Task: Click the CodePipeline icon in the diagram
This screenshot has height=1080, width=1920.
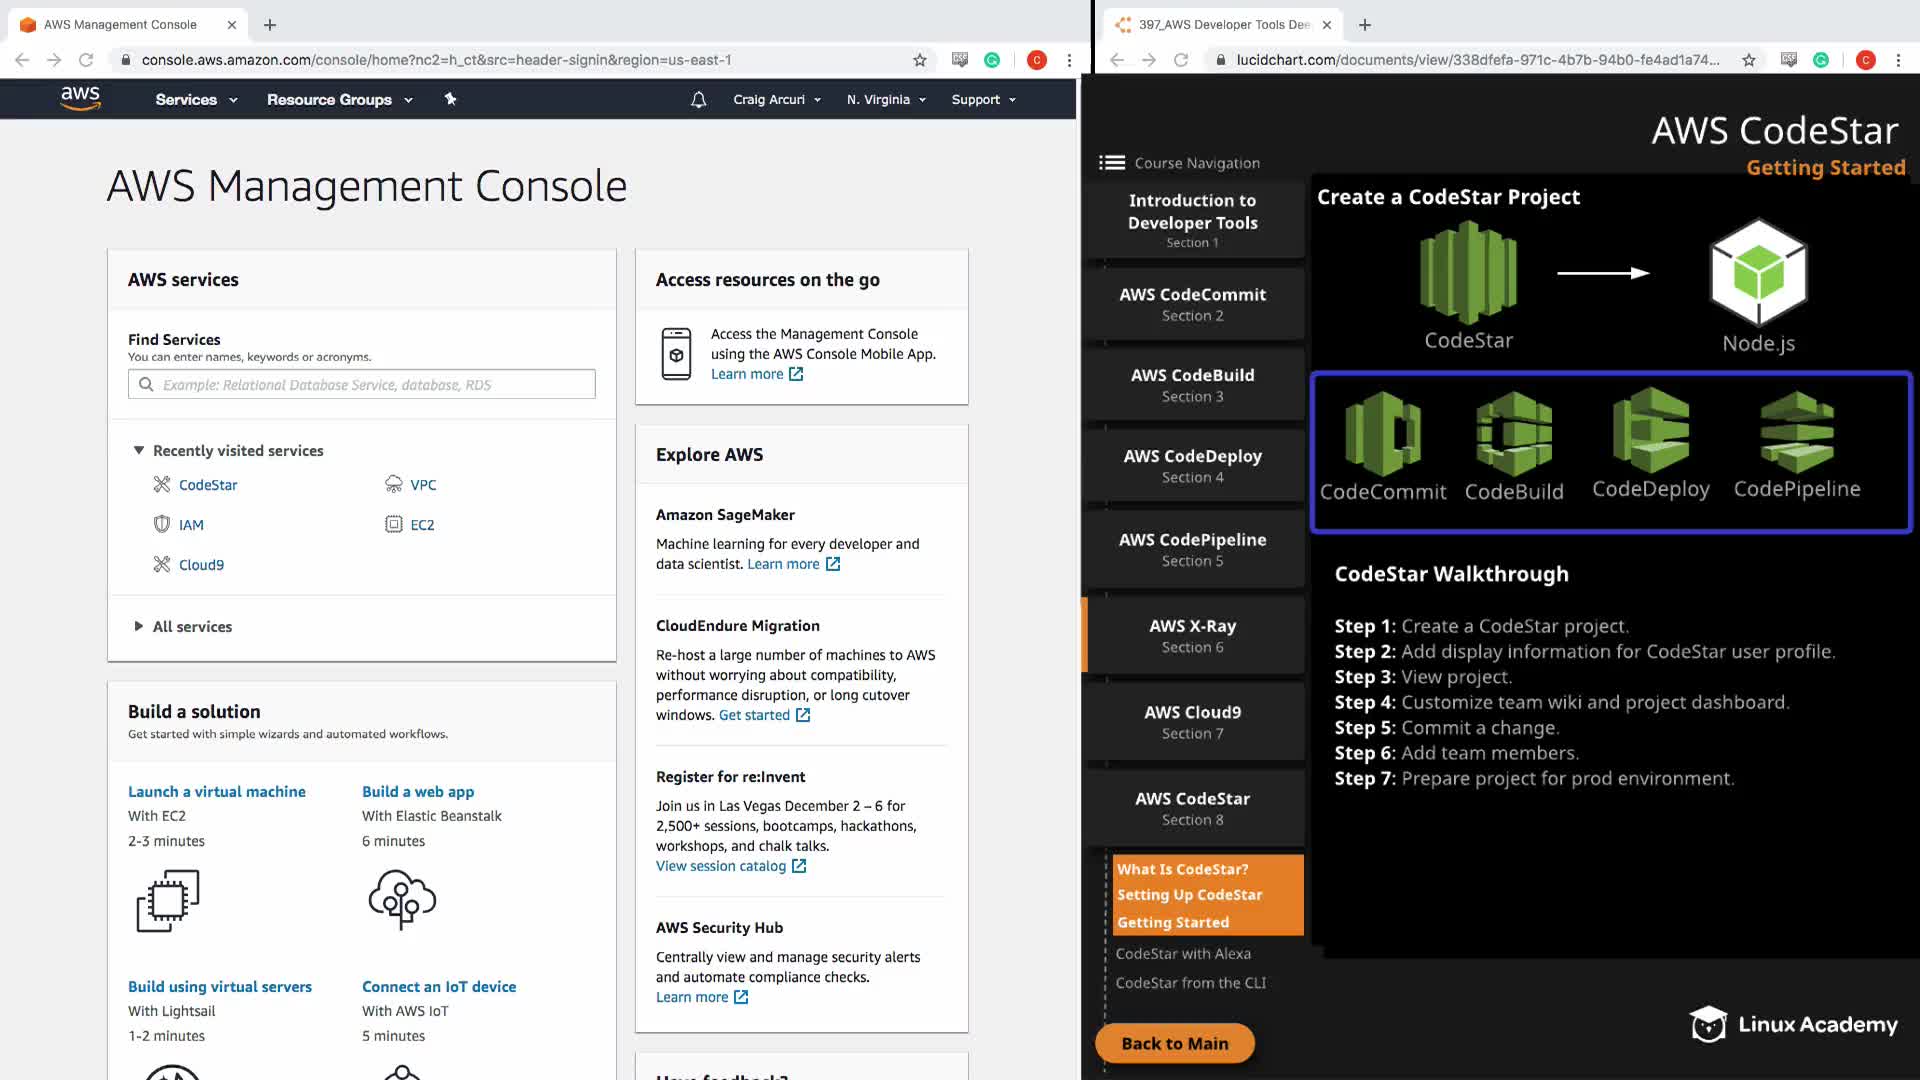Action: [x=1797, y=433]
